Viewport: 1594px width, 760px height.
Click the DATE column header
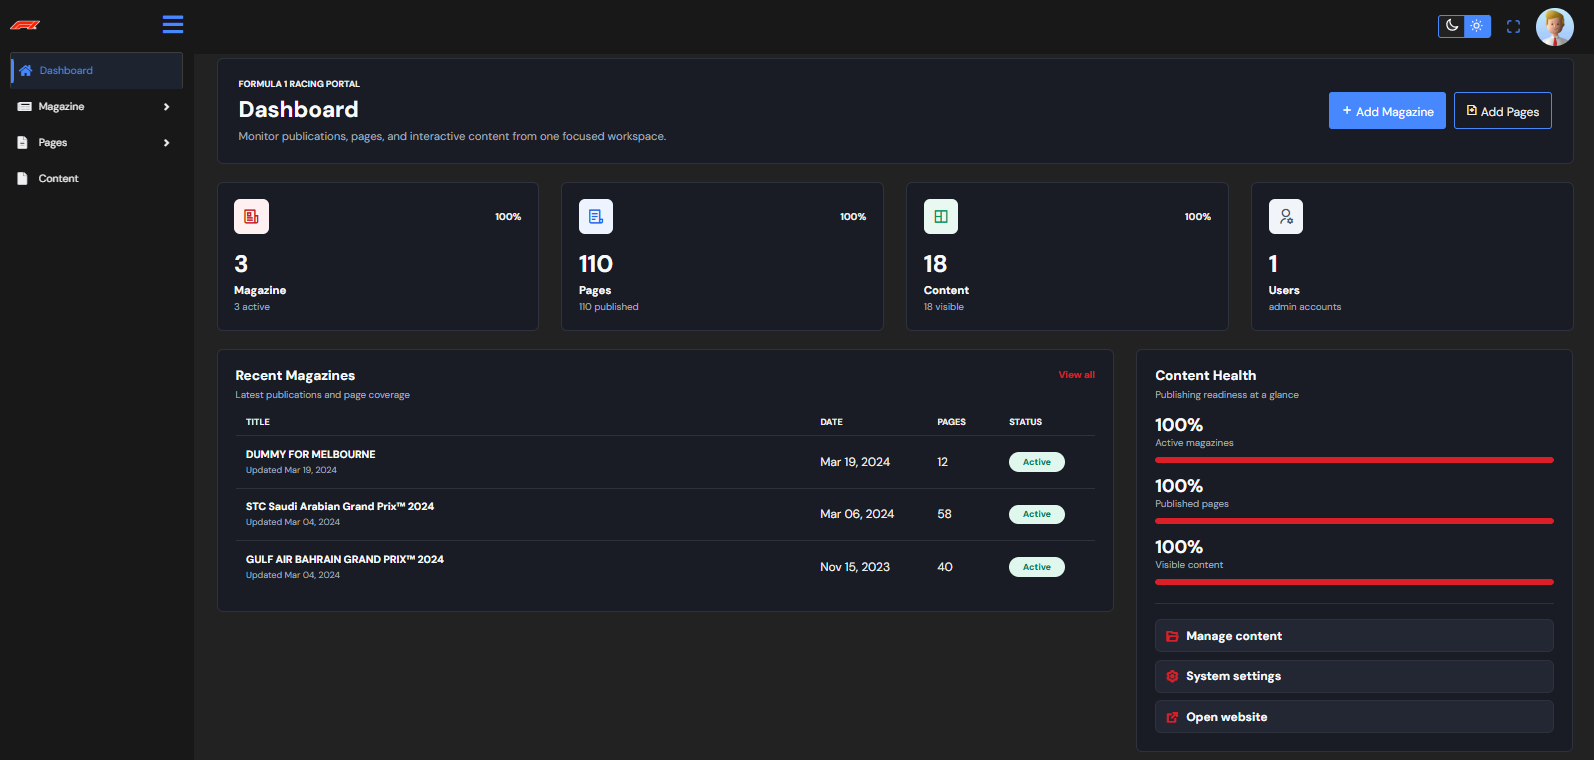831,422
